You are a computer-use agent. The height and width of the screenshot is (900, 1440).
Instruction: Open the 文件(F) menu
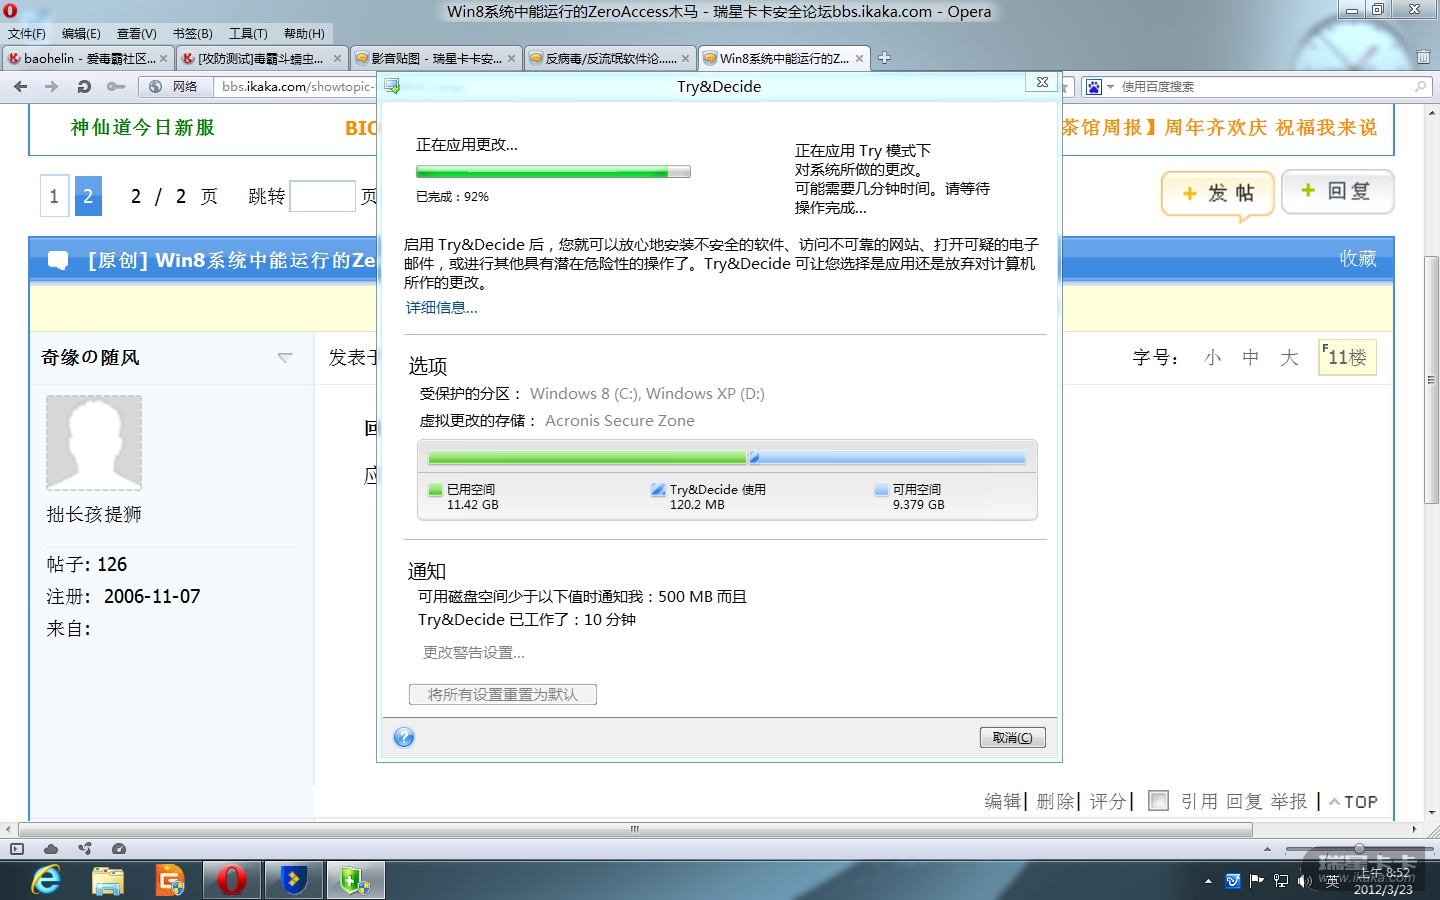click(x=27, y=33)
